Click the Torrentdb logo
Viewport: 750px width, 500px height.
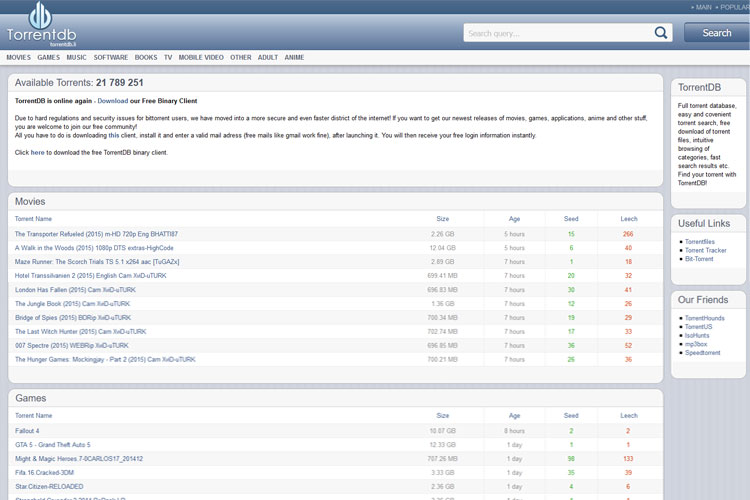coord(41,24)
